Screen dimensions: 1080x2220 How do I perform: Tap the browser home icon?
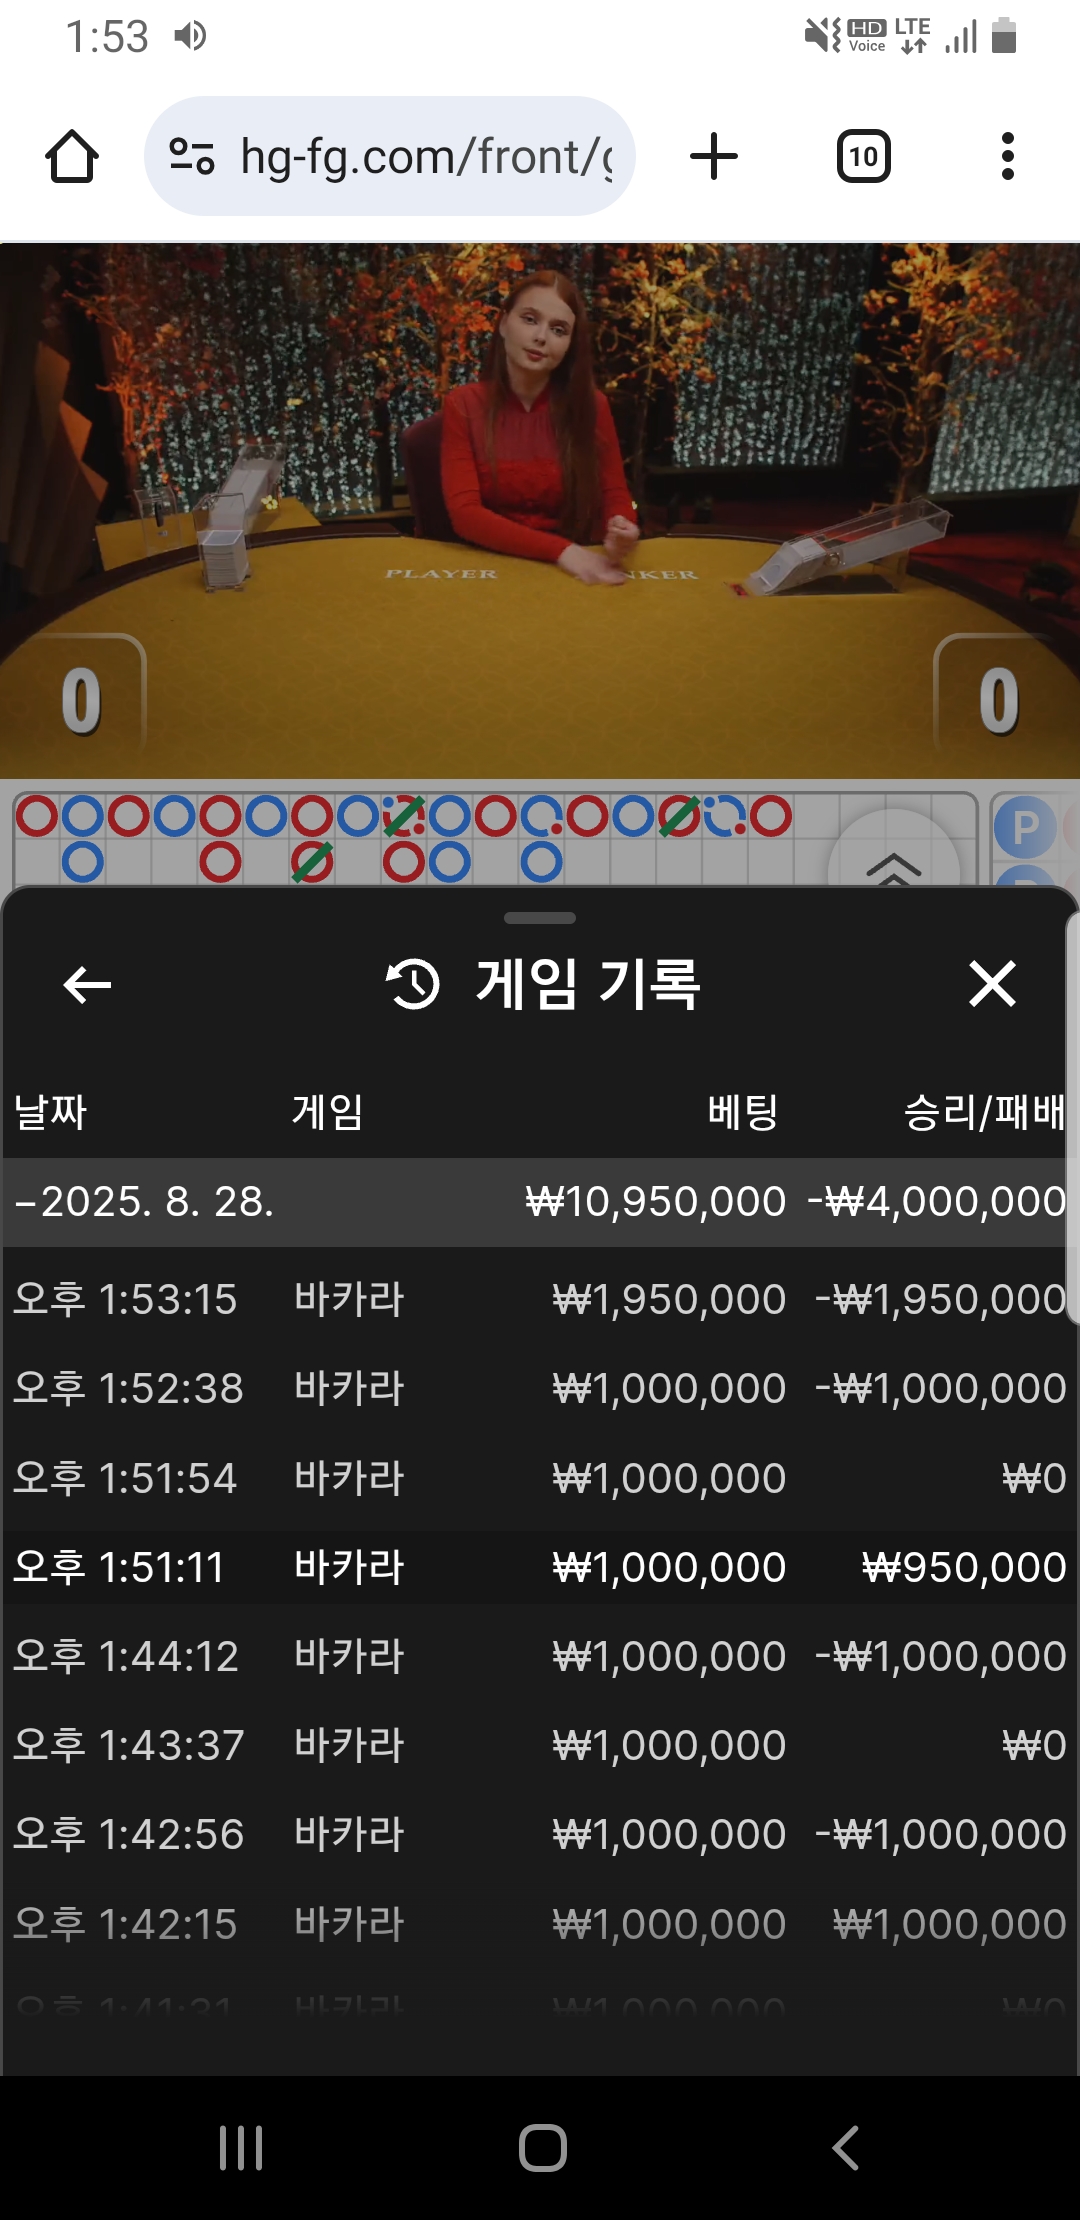[x=72, y=157]
